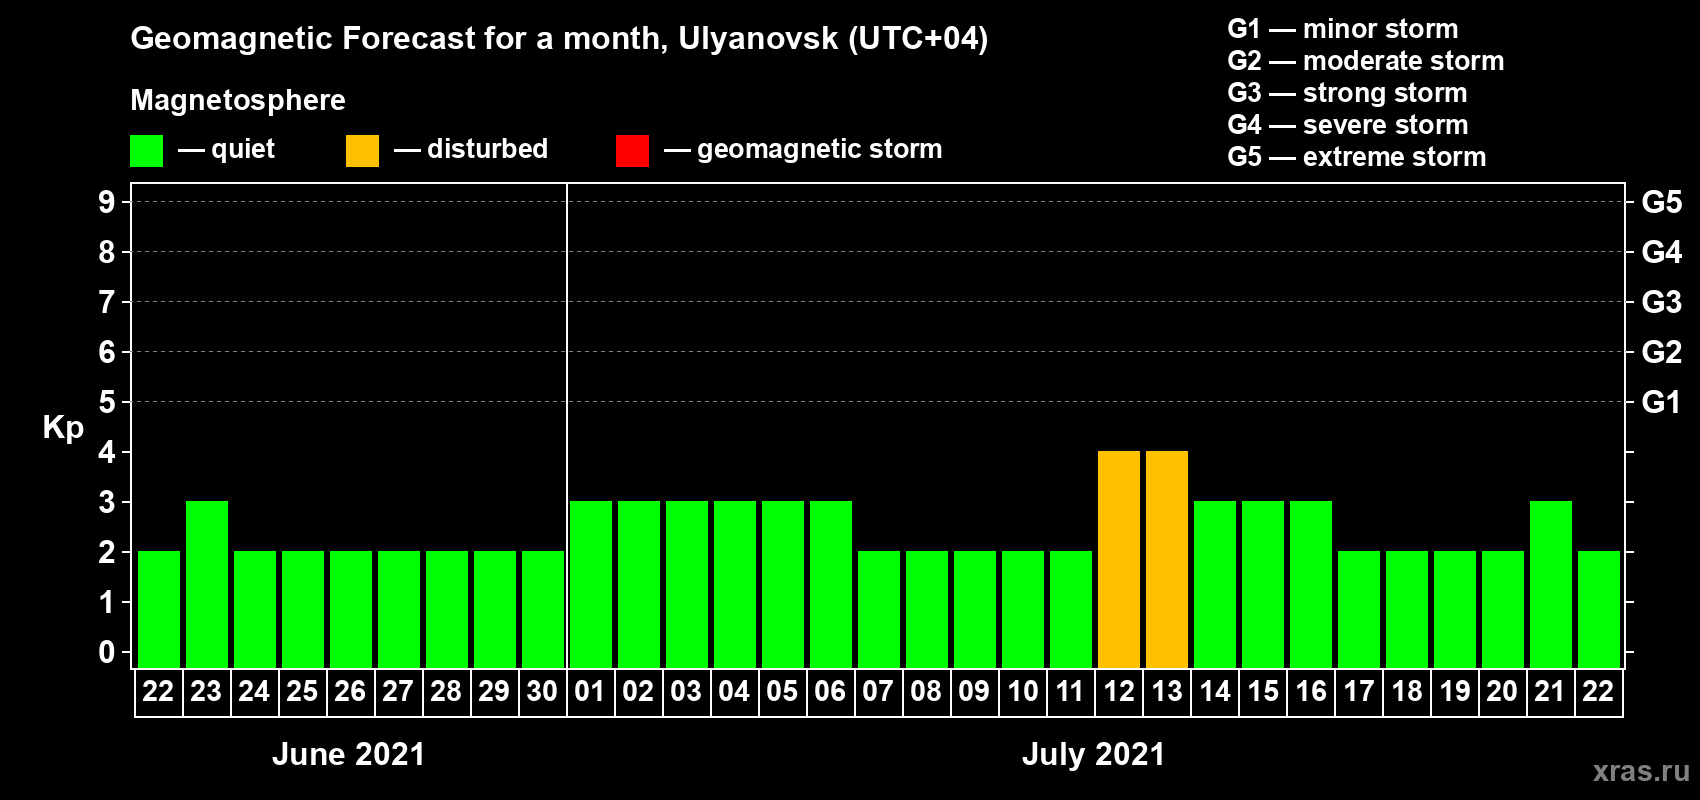Click the date label "13" below the chart
The width and height of the screenshot is (1700, 800).
pos(1167,691)
